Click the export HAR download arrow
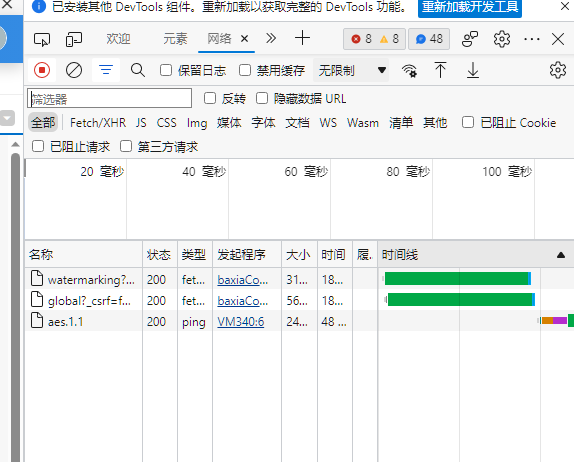Screen dimensions: 574x462 [473, 70]
